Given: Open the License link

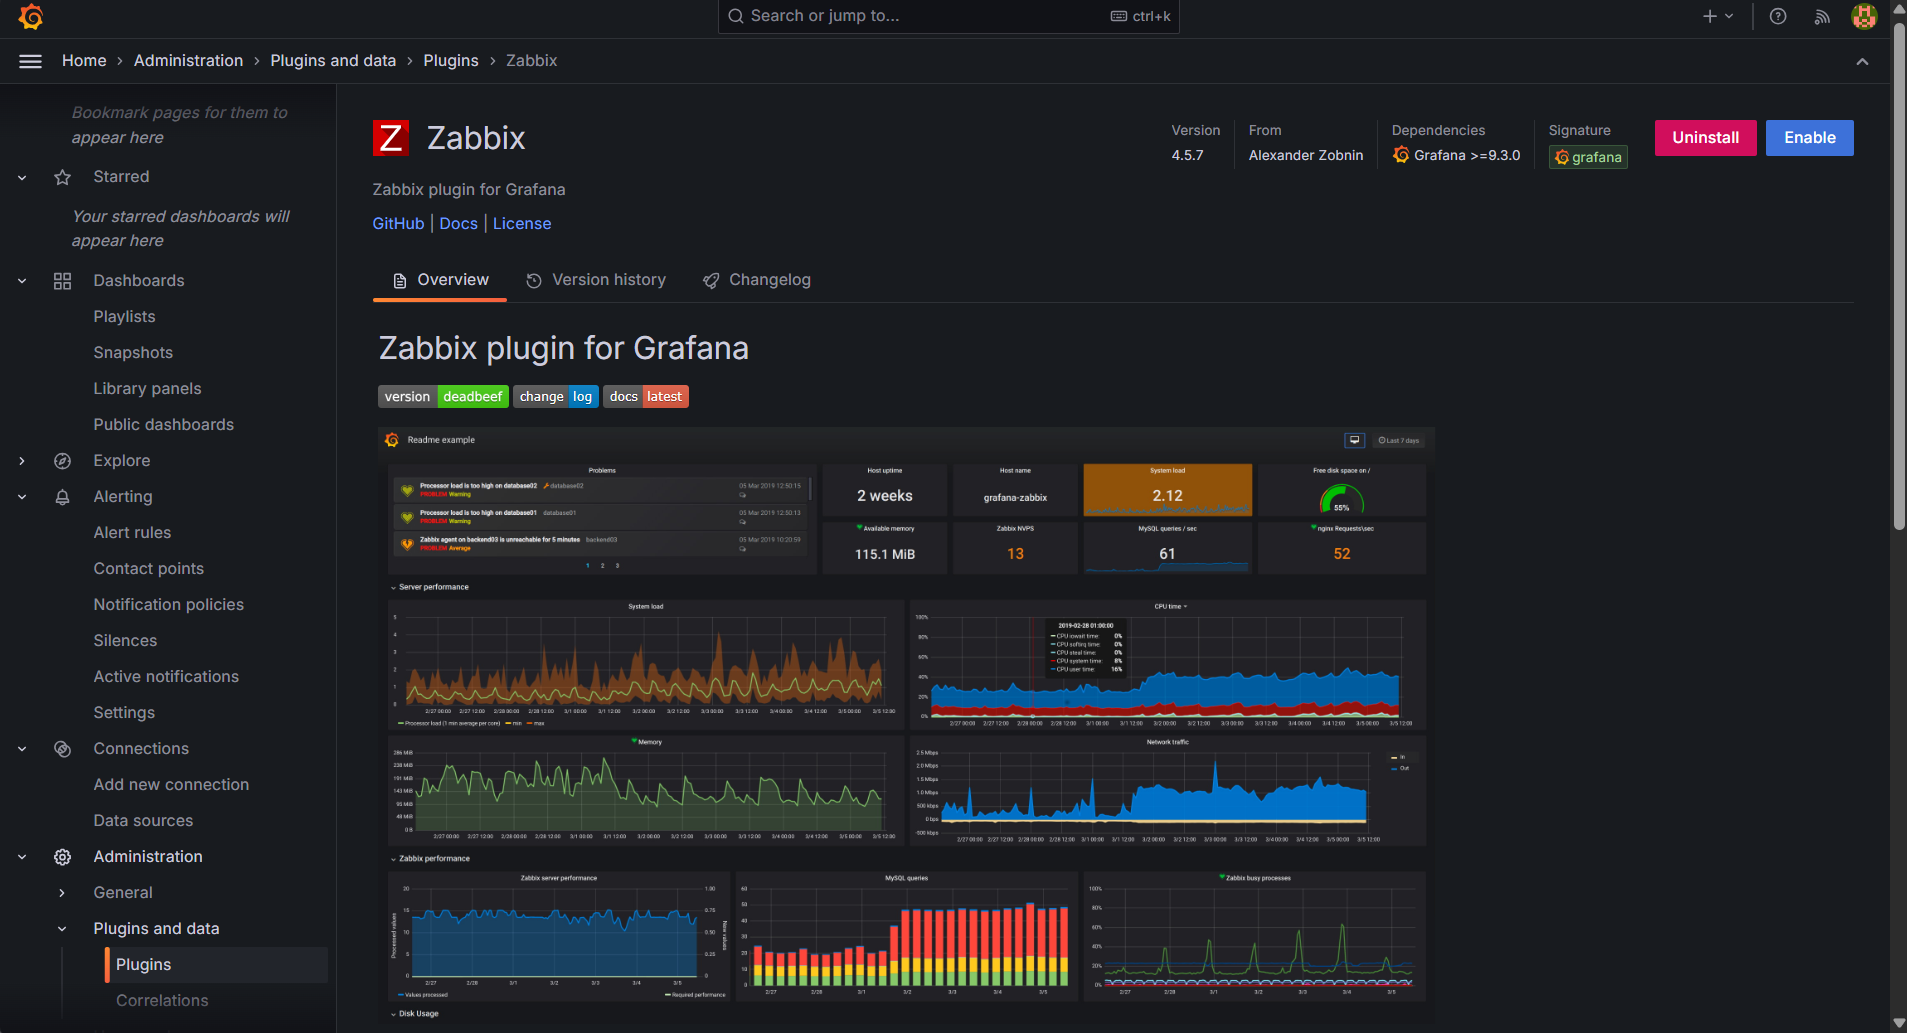Looking at the screenshot, I should pyautogui.click(x=522, y=224).
